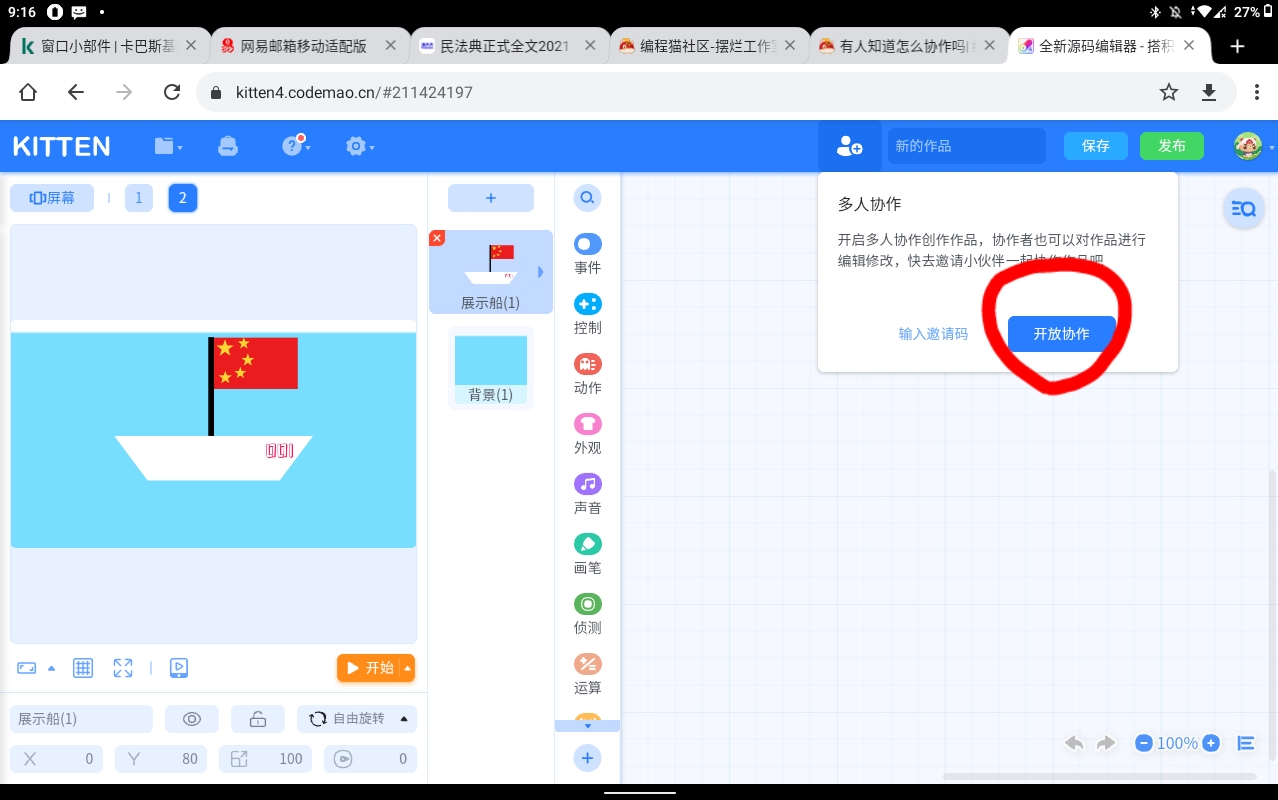Click the multi-user collaboration icon

pos(849,146)
